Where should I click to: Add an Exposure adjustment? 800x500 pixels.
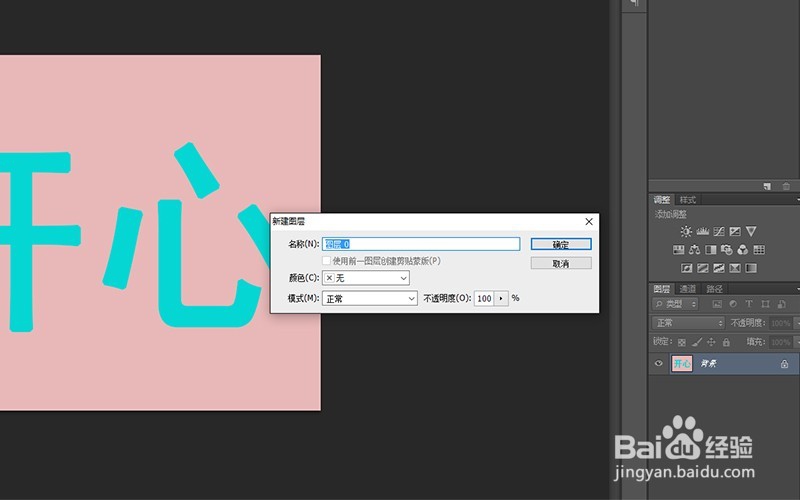click(x=735, y=232)
